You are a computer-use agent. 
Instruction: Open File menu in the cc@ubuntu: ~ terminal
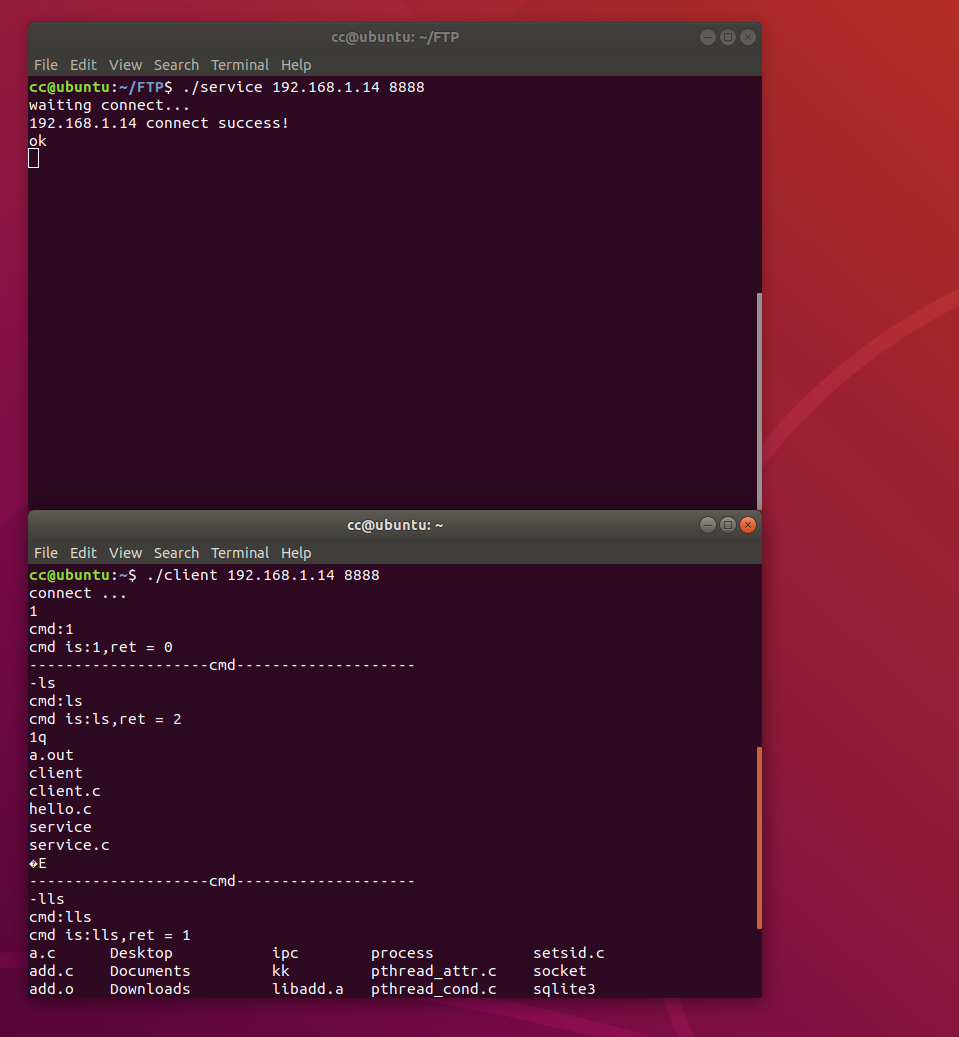[46, 553]
